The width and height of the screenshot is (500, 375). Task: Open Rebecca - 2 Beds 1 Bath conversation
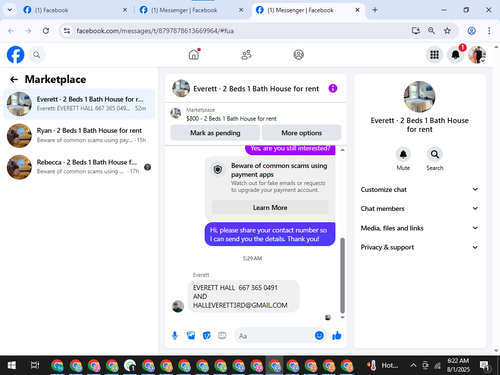79,167
